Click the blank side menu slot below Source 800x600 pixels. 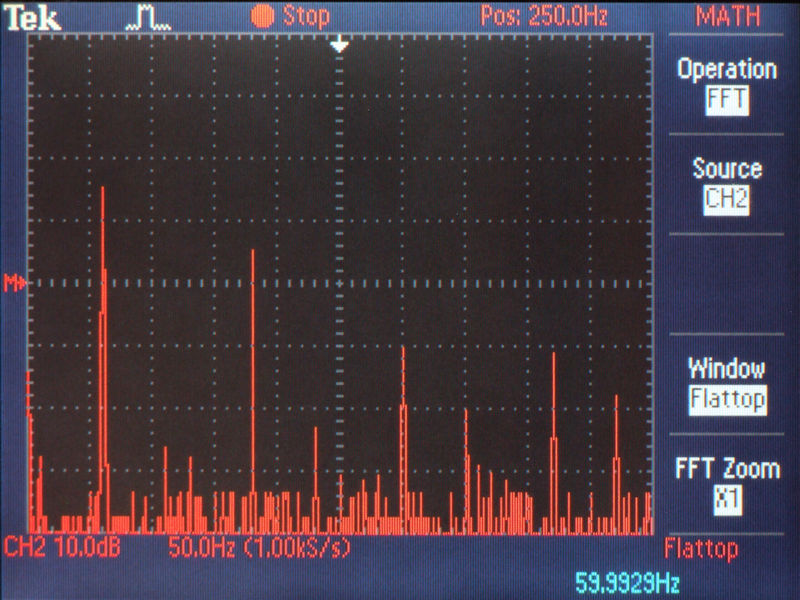pyautogui.click(x=727, y=283)
